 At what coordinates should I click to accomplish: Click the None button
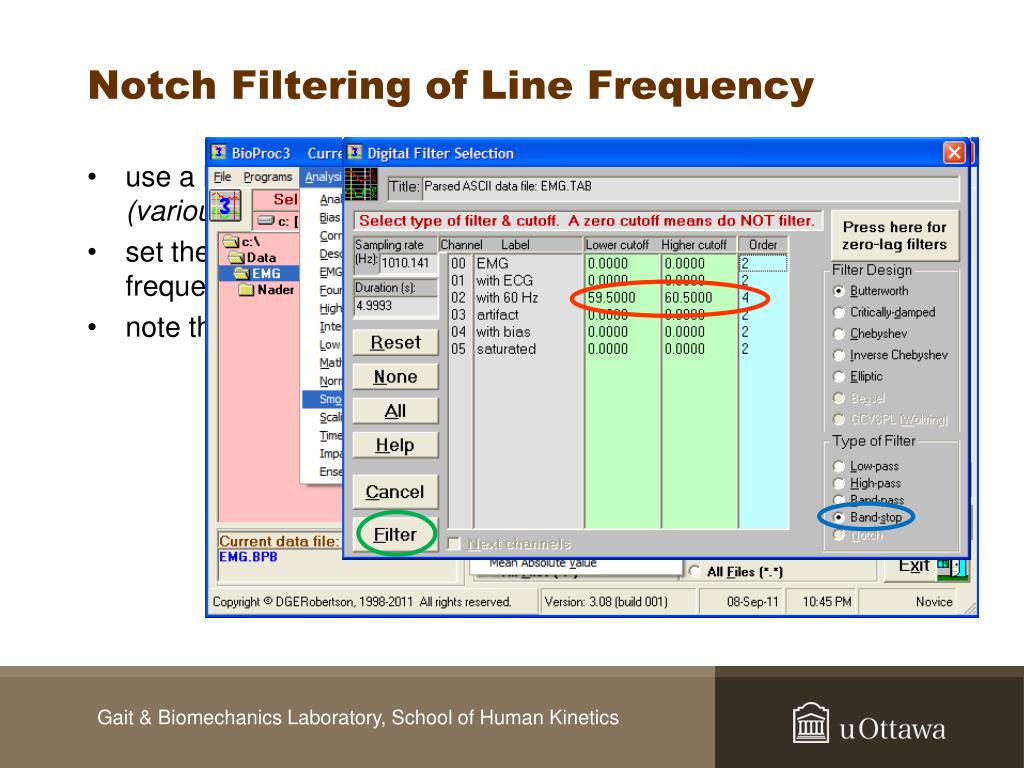[x=395, y=377]
